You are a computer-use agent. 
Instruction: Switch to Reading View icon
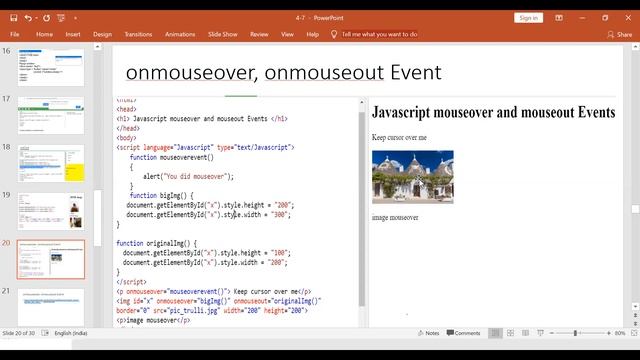point(525,333)
